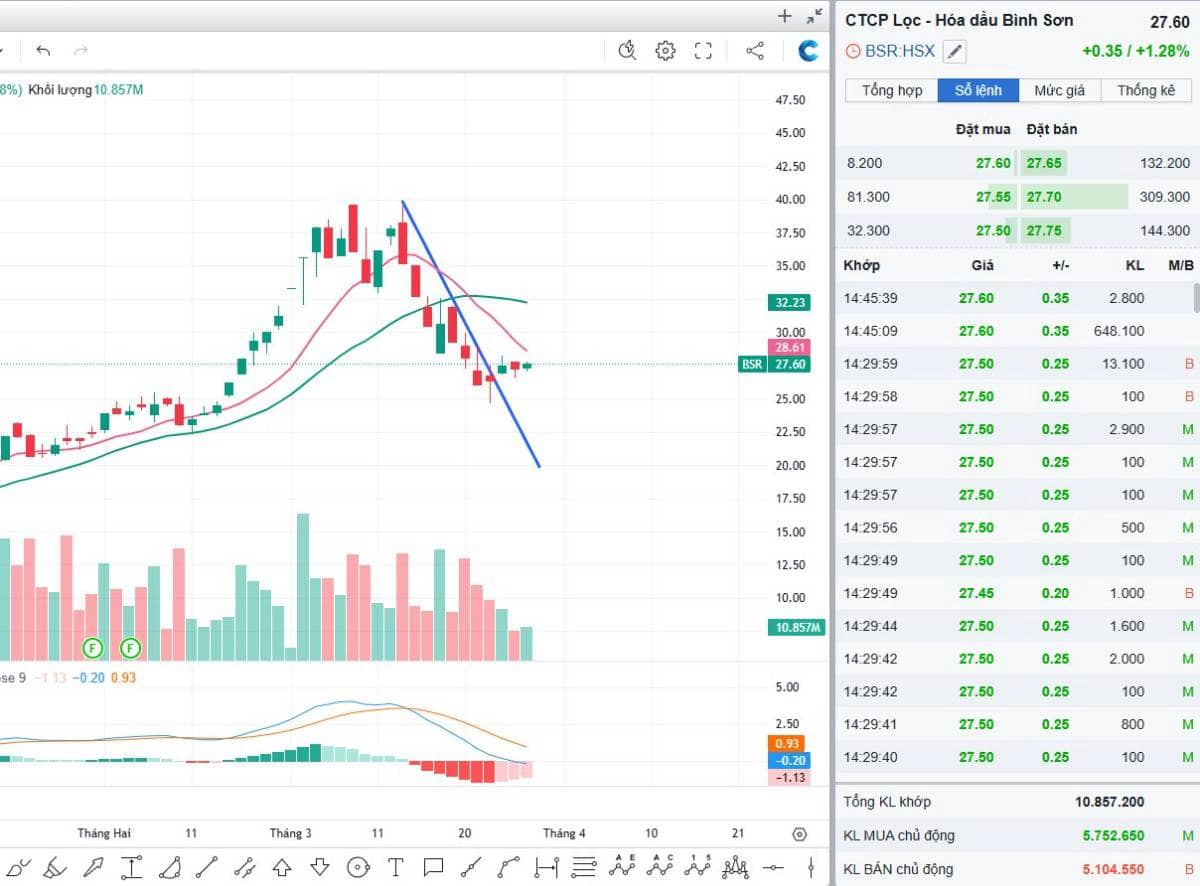Select the arrow down marker tool
Viewport: 1200px width, 886px height.
coord(320,866)
